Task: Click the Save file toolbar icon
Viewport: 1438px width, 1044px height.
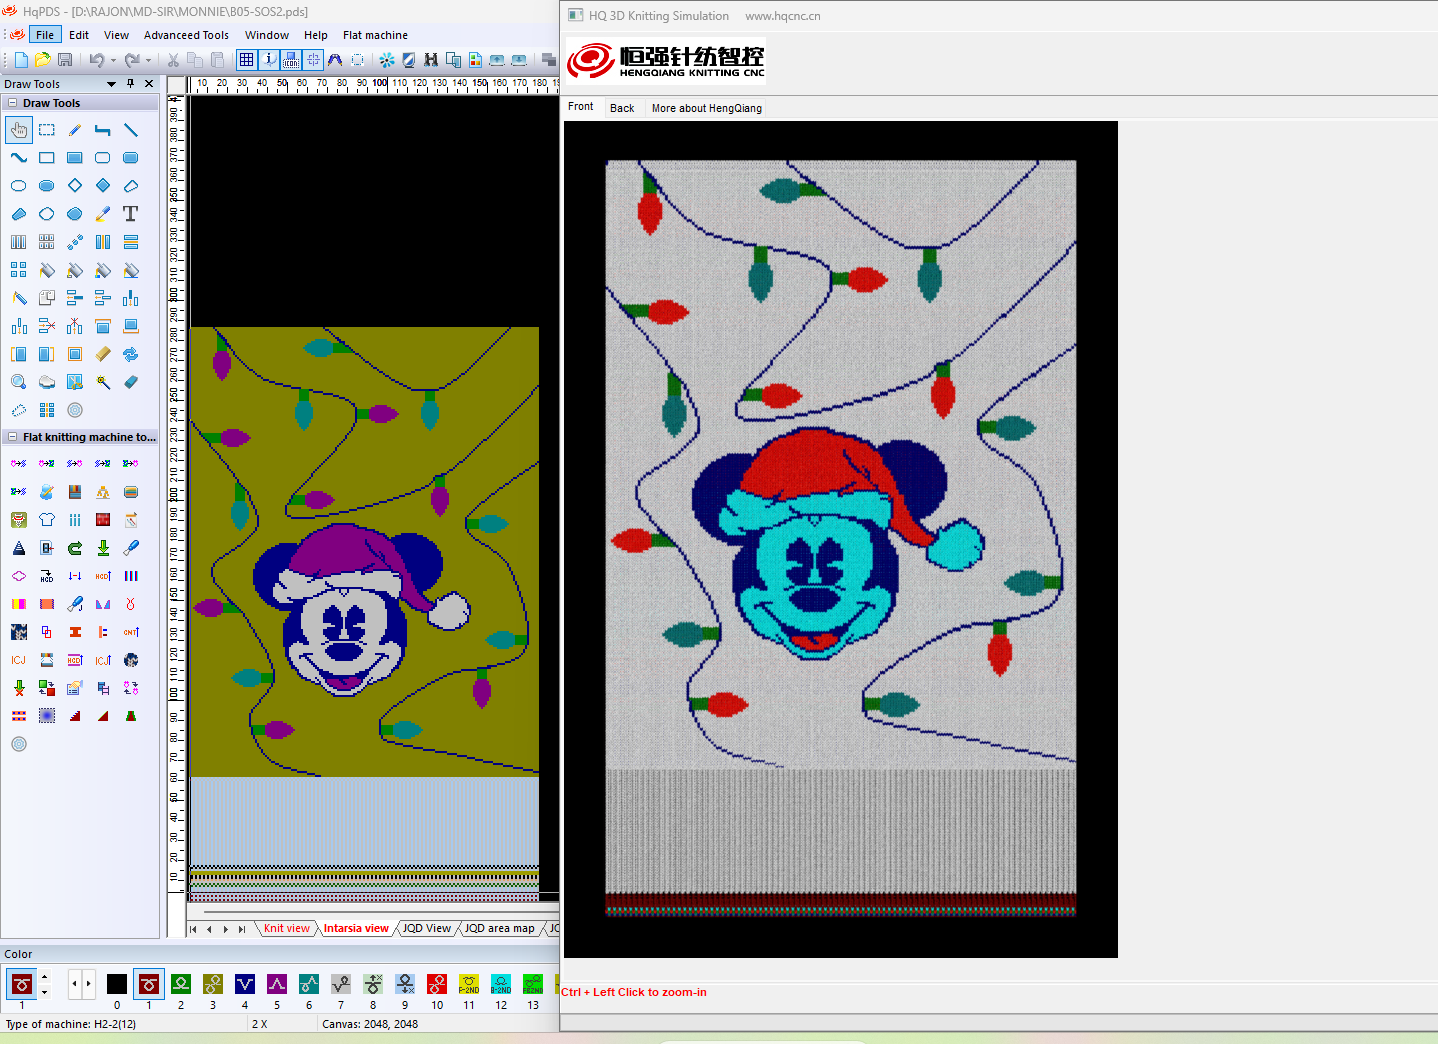Action: coord(65,60)
